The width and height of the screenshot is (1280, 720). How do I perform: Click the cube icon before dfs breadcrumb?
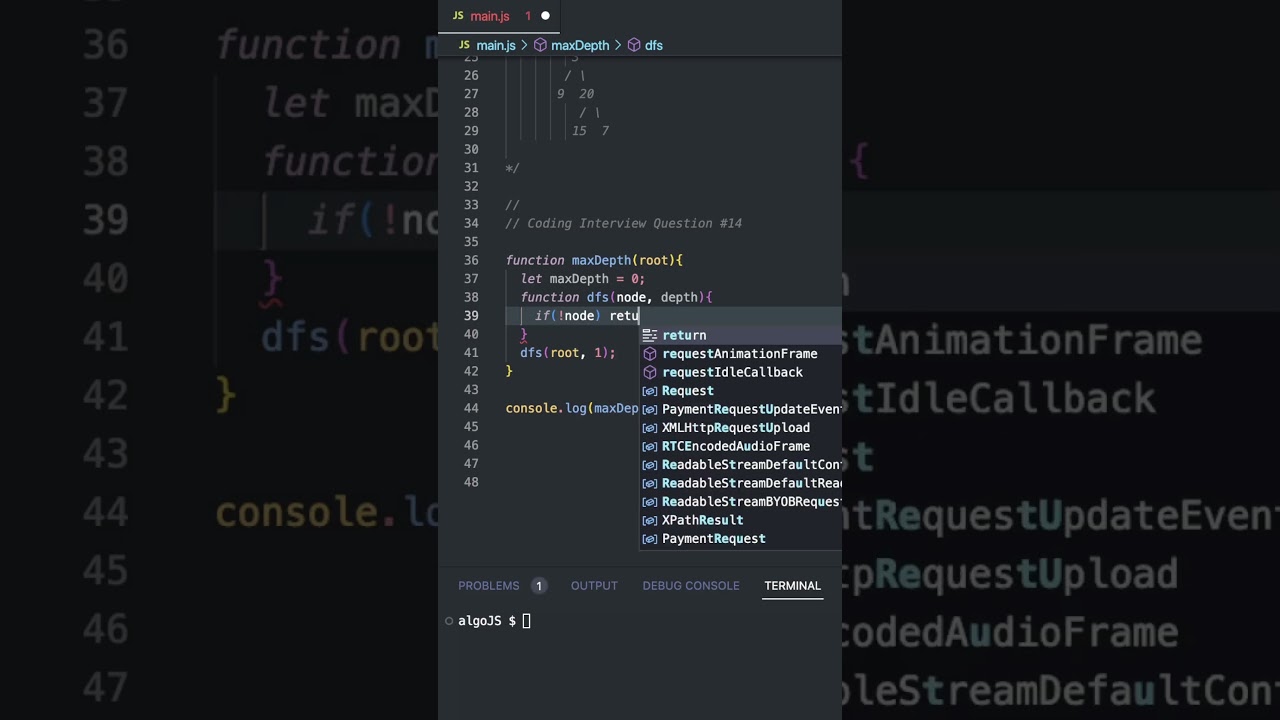click(634, 45)
